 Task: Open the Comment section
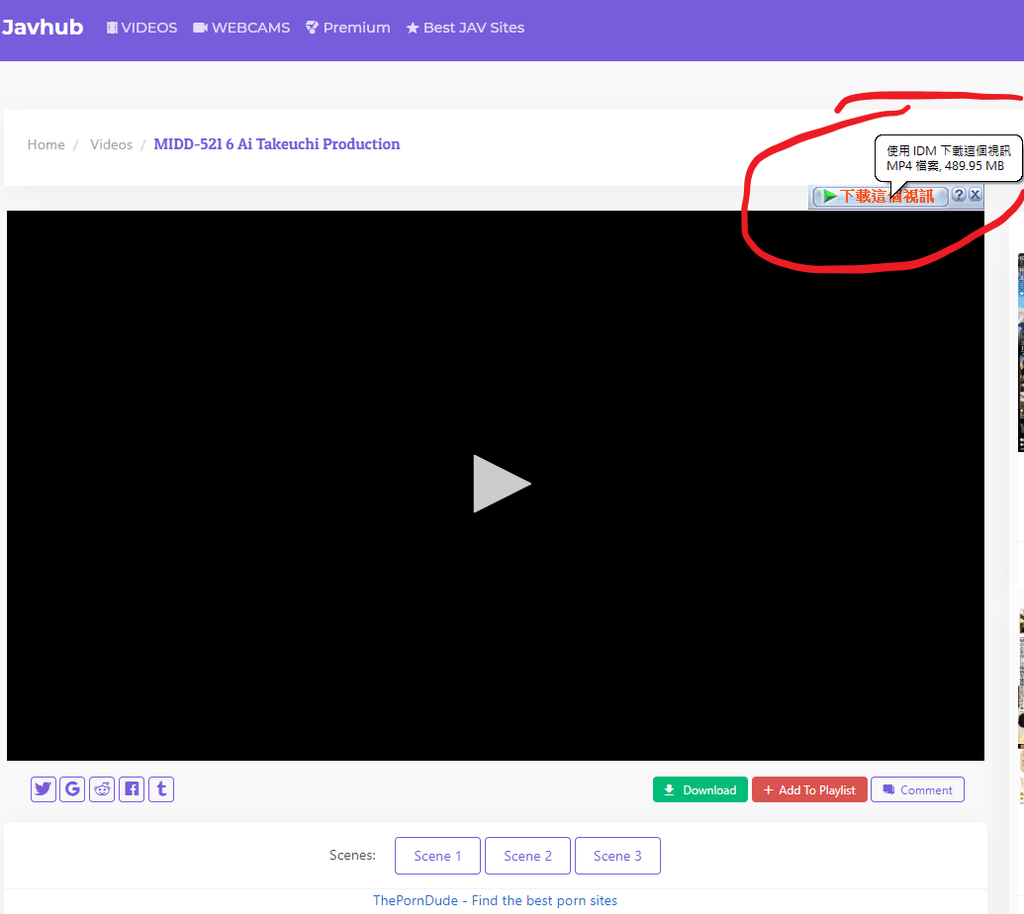(917, 789)
